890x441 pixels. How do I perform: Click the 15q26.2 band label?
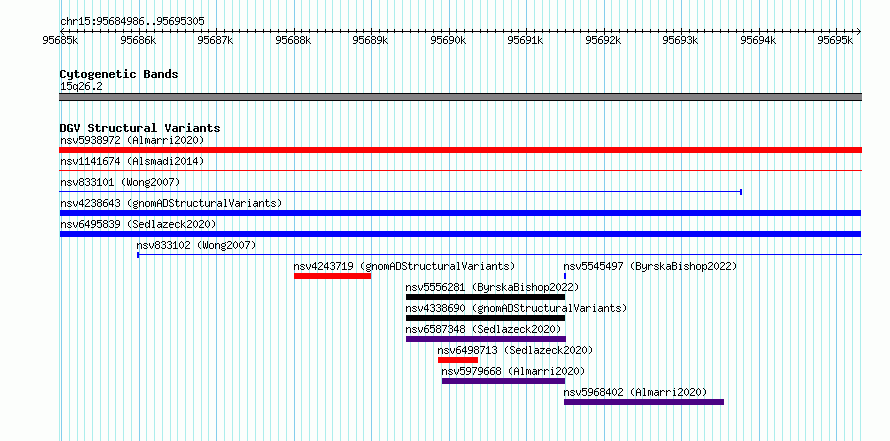pyautogui.click(x=81, y=87)
